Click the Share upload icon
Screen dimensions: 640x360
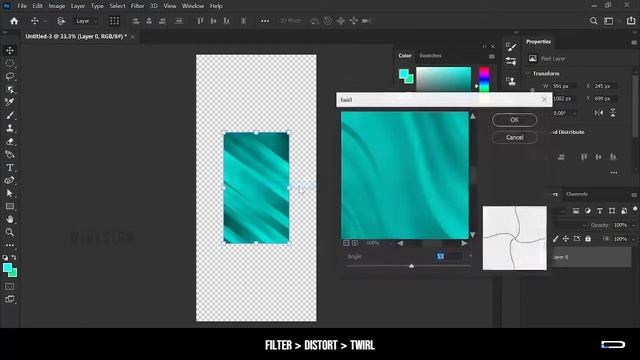point(631,21)
